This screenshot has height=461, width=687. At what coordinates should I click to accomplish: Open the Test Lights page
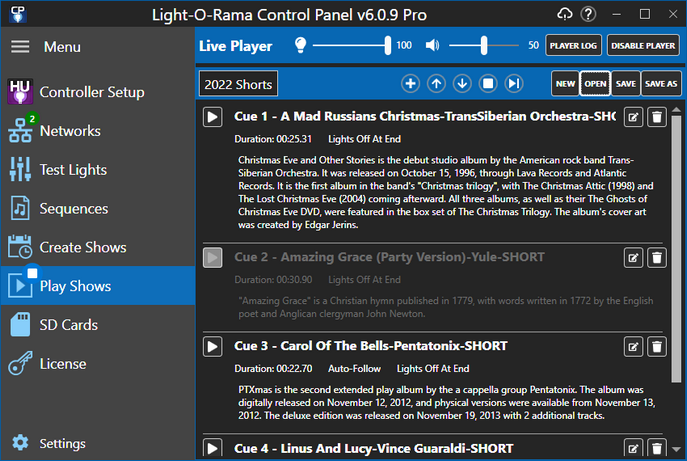click(98, 170)
